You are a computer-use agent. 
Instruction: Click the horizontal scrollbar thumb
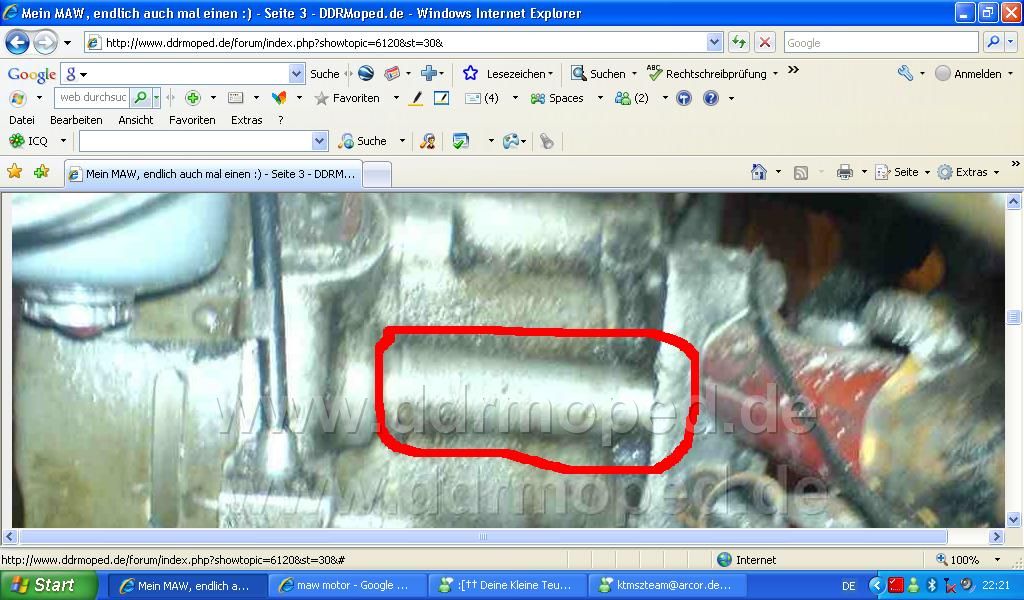point(482,537)
